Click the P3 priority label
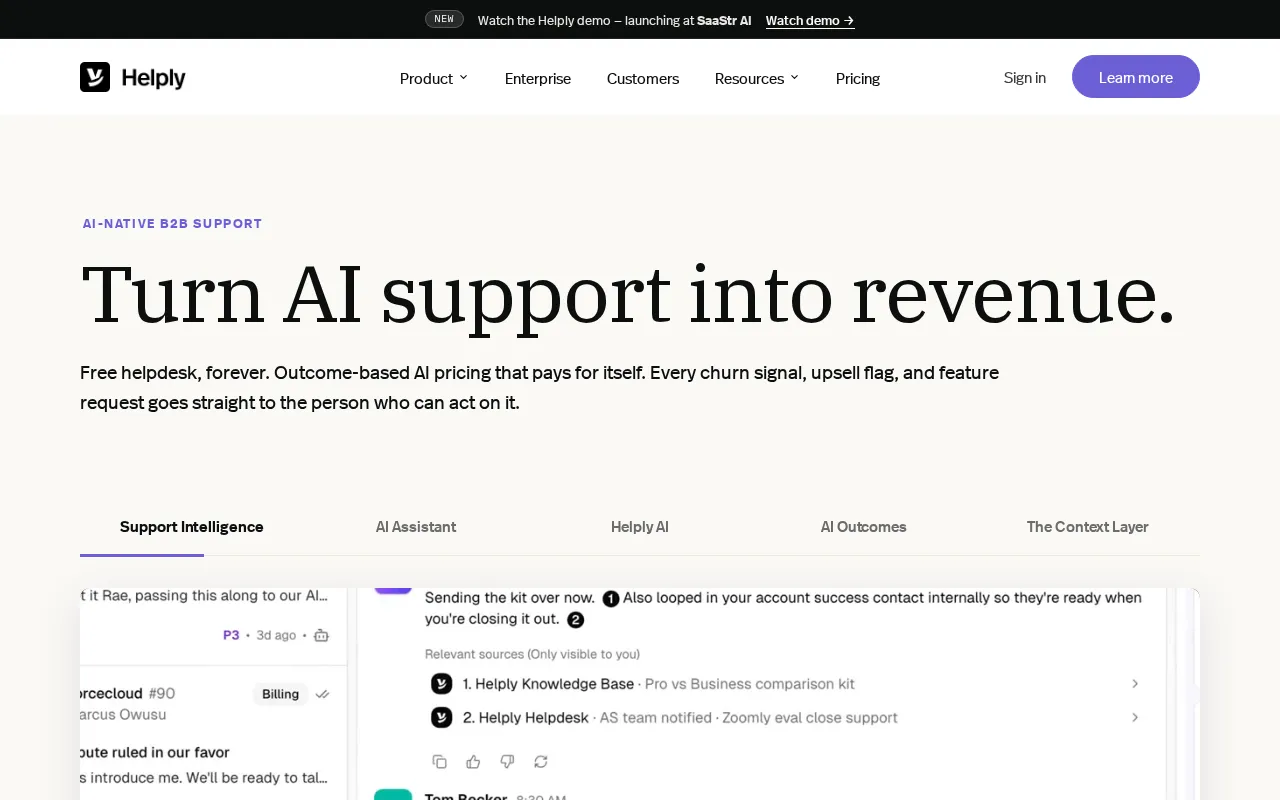Image resolution: width=1280 pixels, height=800 pixels. click(x=231, y=635)
